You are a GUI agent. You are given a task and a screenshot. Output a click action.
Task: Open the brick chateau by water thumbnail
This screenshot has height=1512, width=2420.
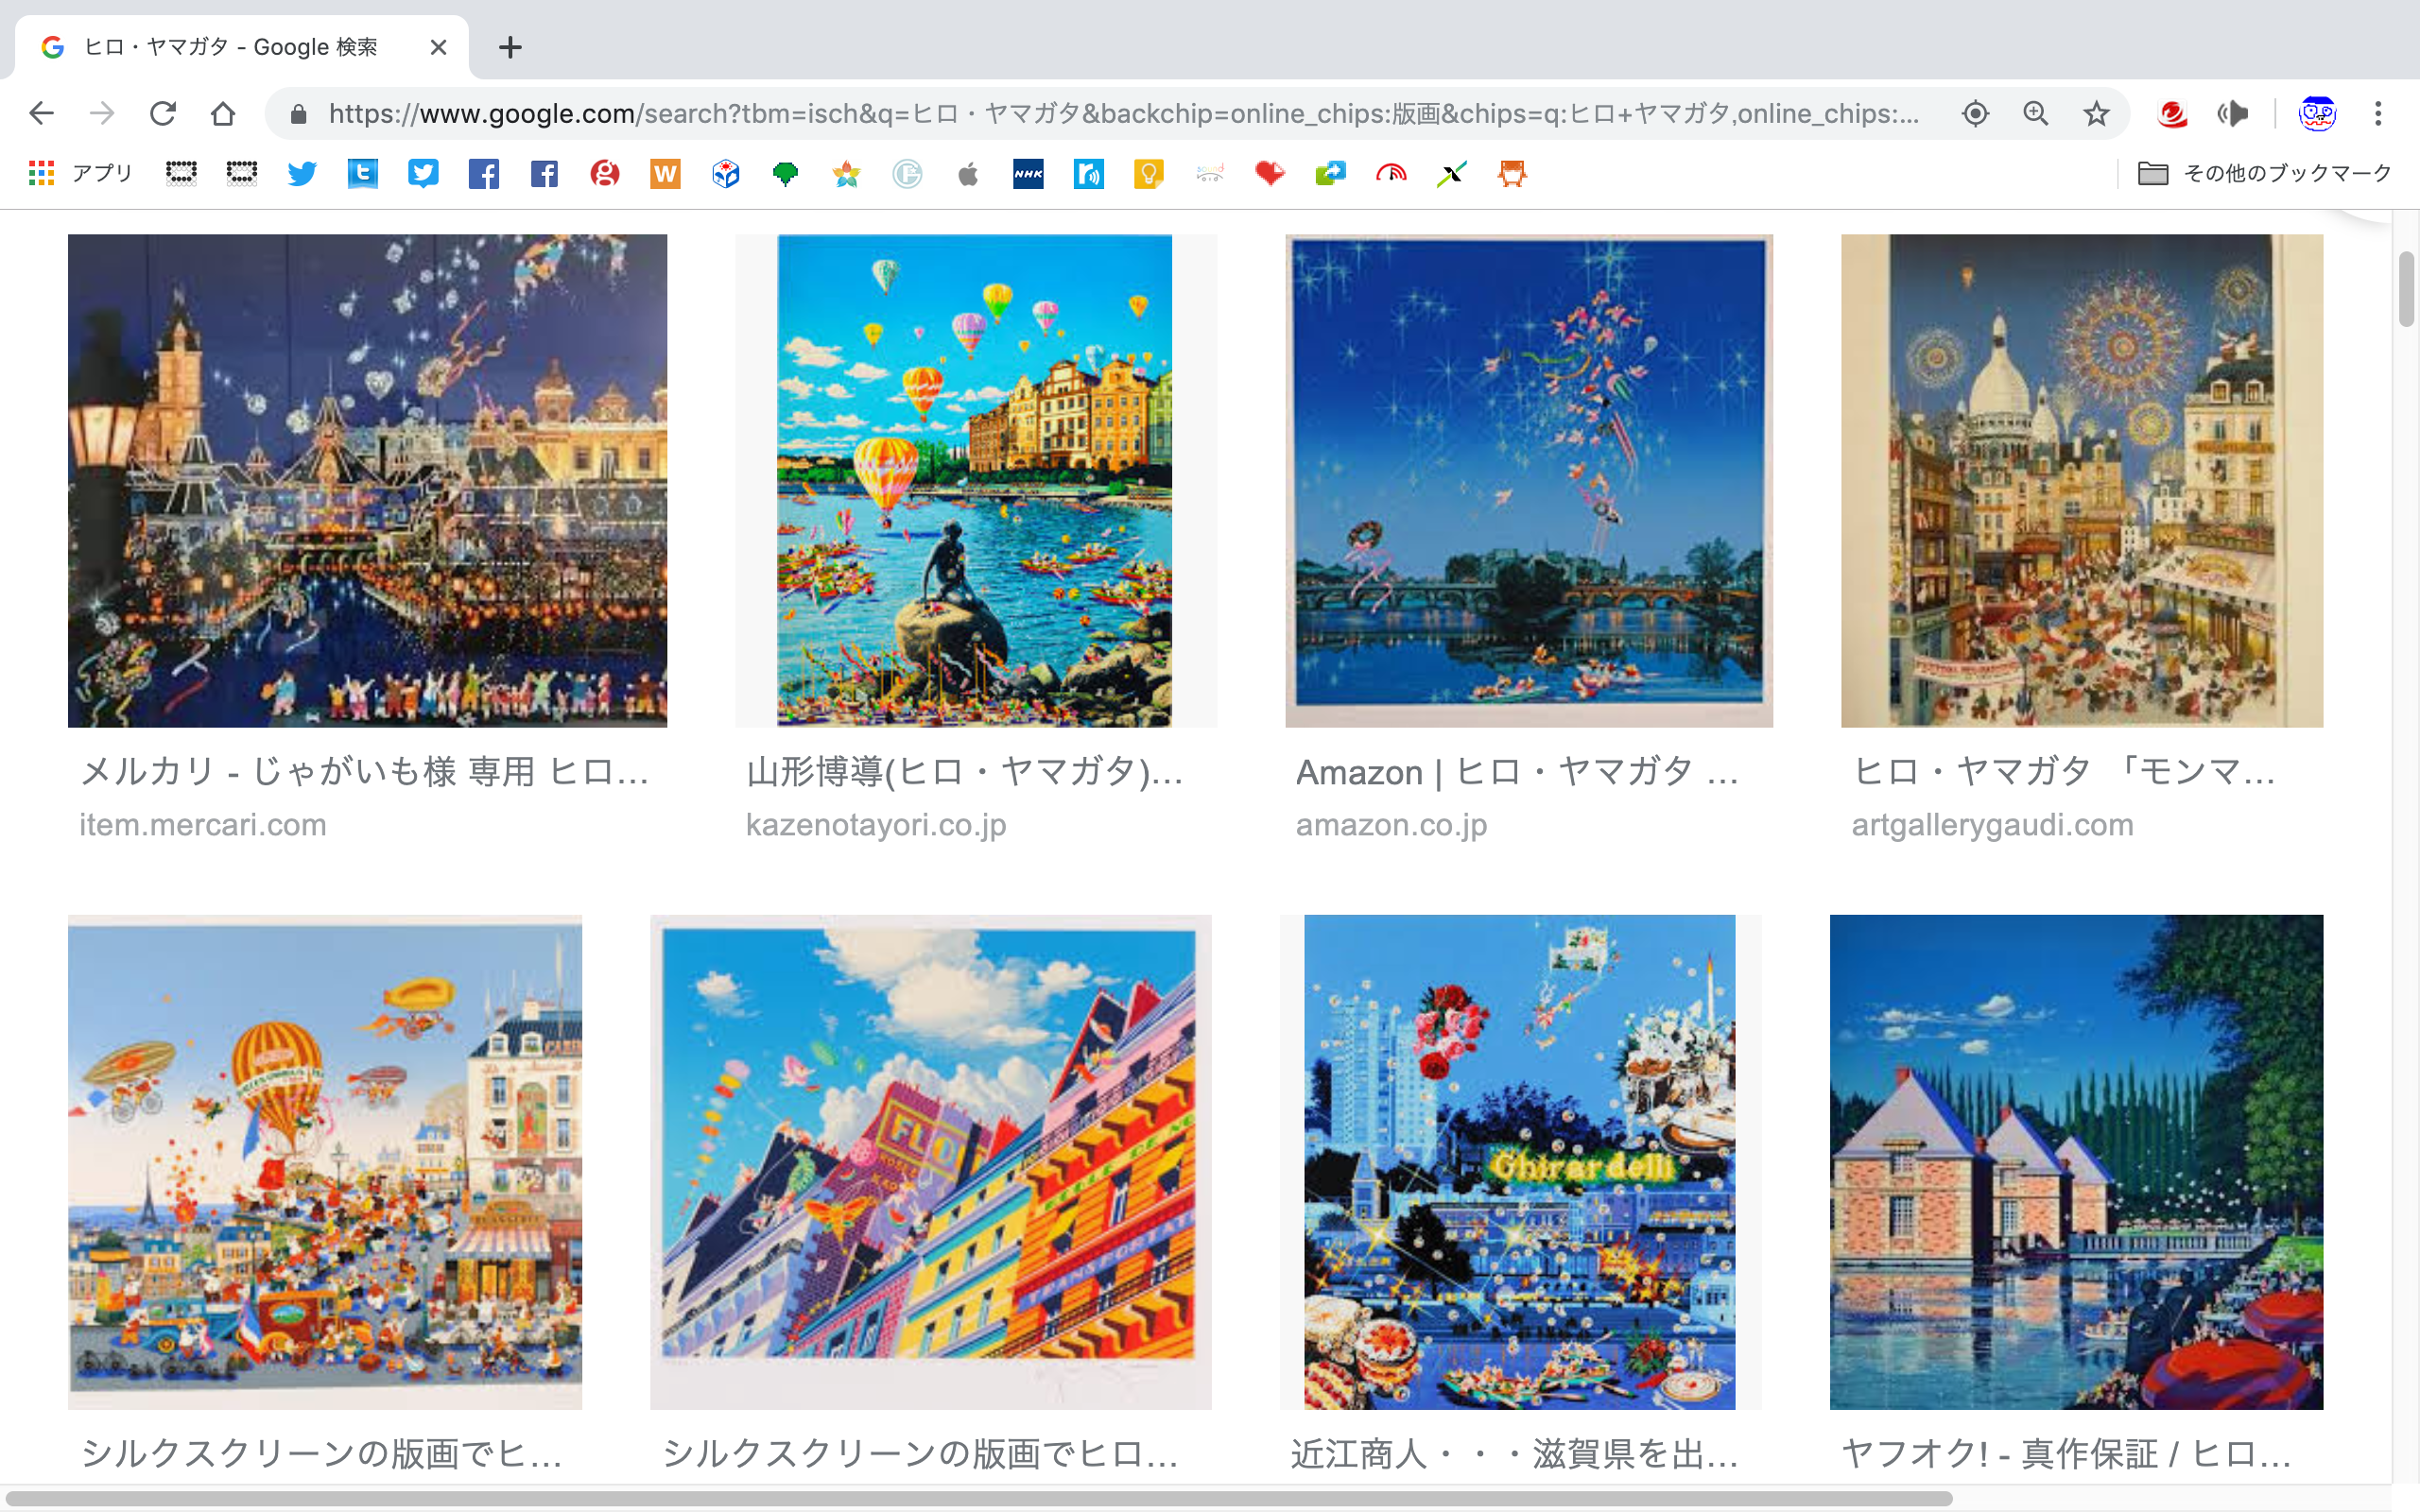tap(2076, 1162)
